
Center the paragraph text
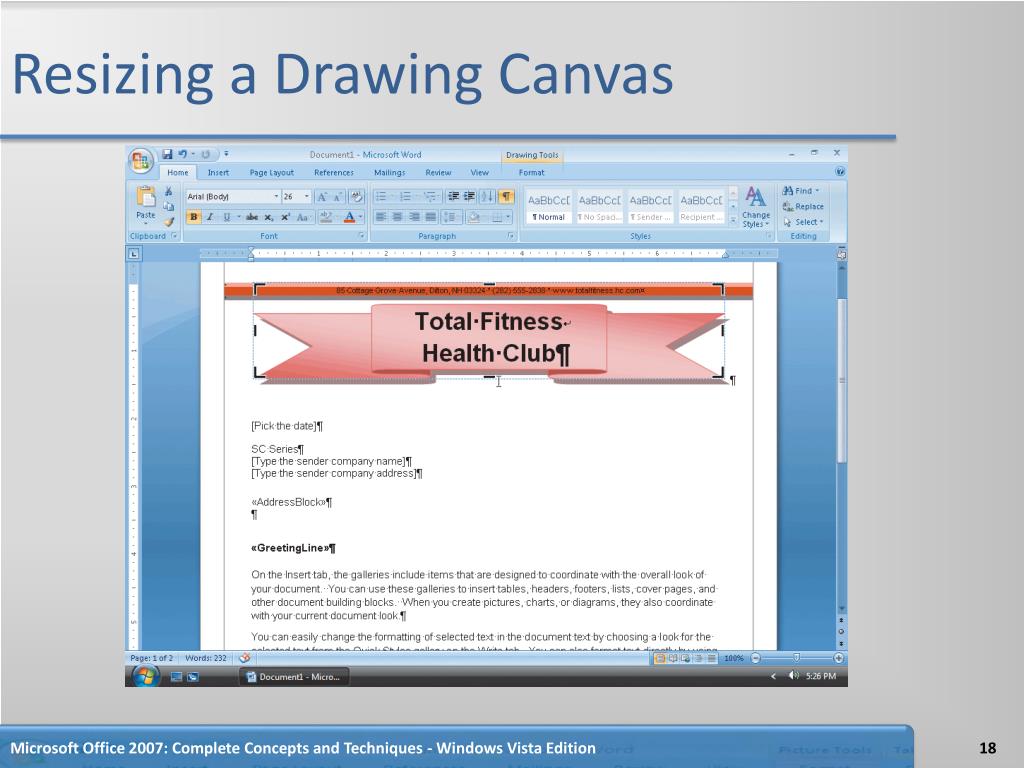click(x=397, y=217)
